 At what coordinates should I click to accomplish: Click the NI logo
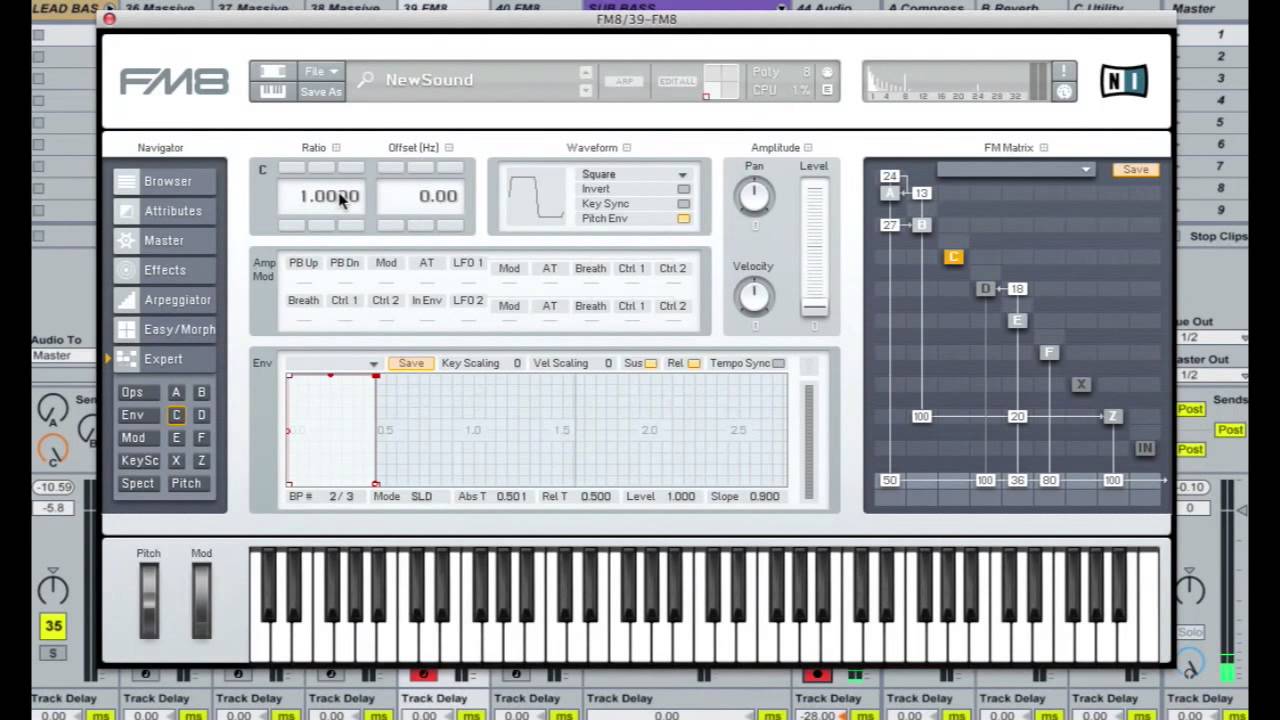click(1124, 81)
